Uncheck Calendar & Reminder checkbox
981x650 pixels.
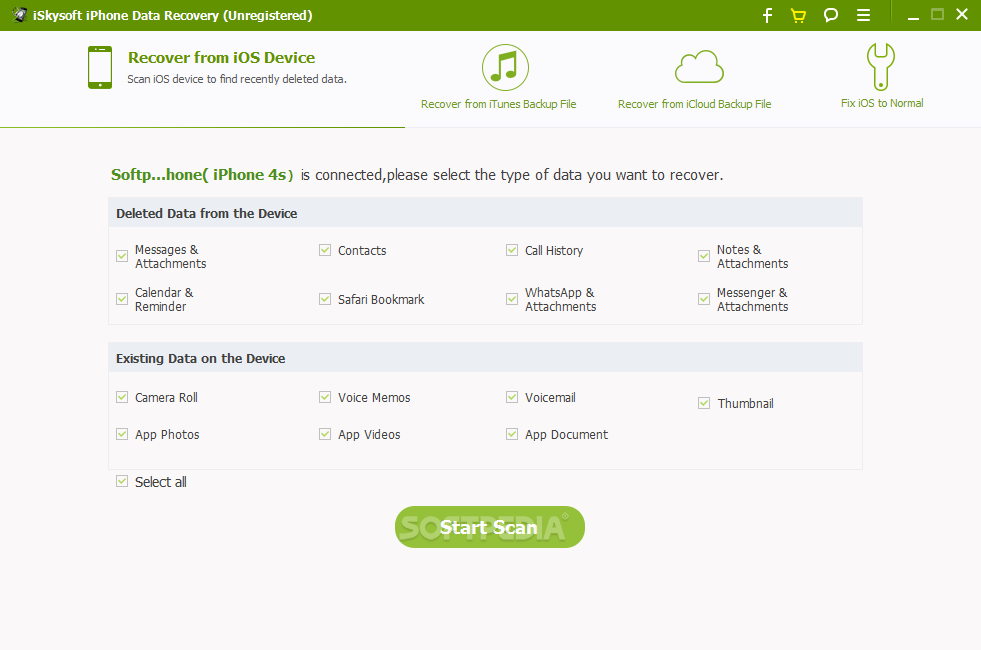pos(122,299)
